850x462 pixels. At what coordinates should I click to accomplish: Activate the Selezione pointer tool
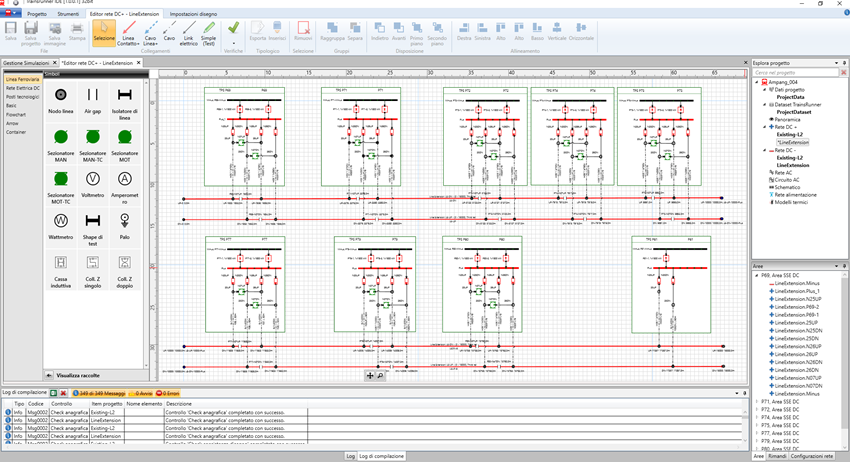click(104, 31)
